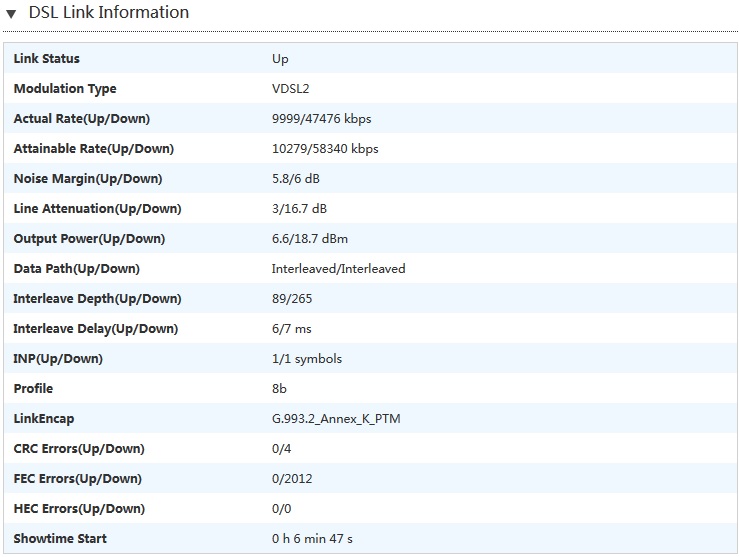Select the Interleave Delay(Up/Down) label
Image resolution: width=739 pixels, height=557 pixels.
95,329
